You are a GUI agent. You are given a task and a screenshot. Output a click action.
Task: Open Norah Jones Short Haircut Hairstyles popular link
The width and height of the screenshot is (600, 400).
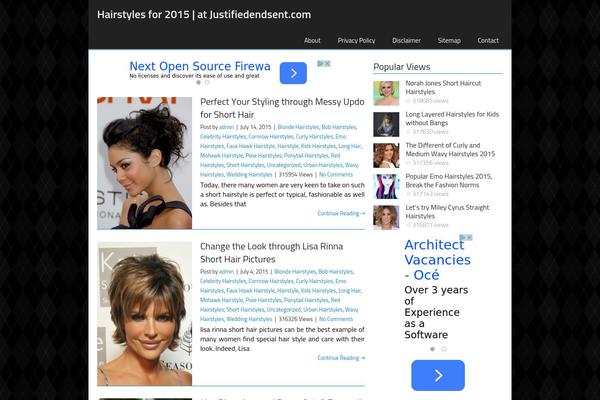[443, 87]
